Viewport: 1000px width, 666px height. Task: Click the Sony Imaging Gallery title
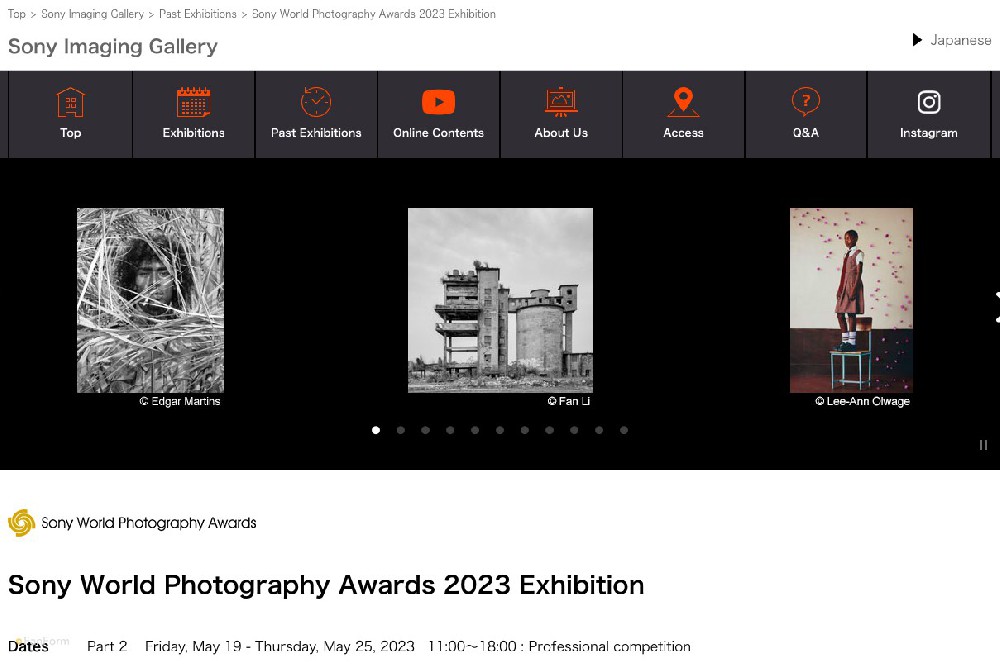(113, 46)
